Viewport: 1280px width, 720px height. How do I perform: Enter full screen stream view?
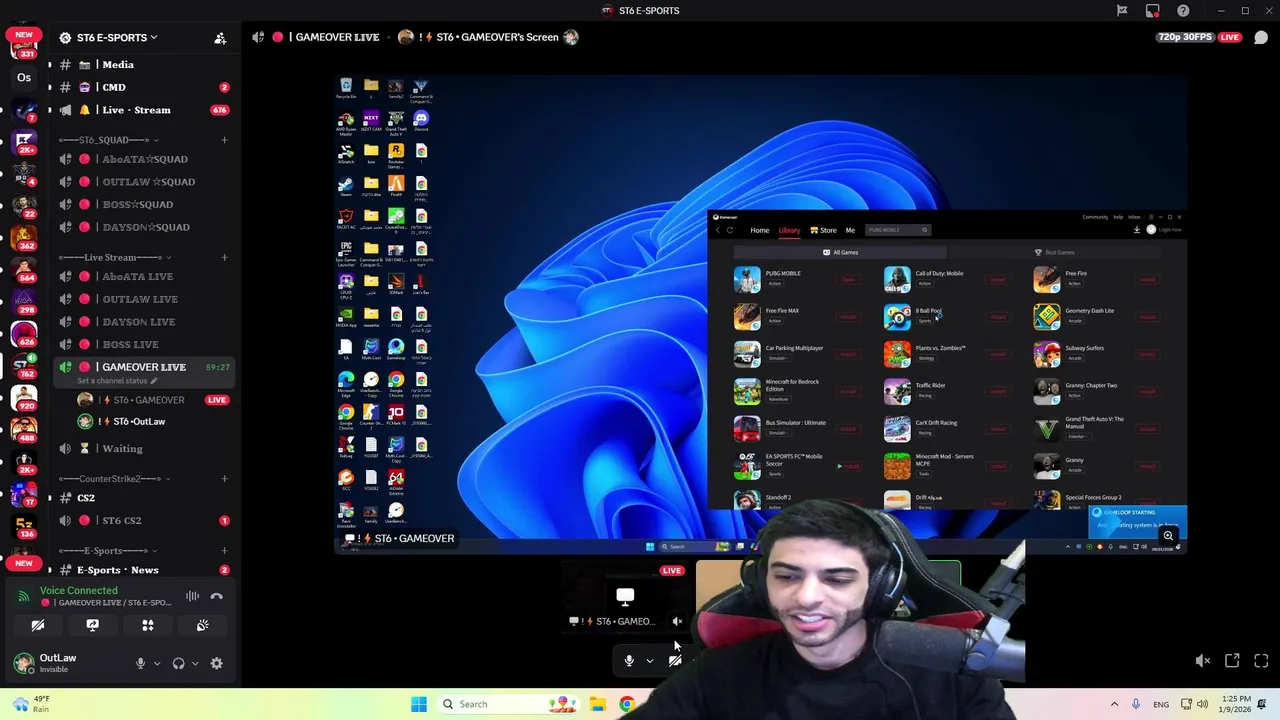click(1261, 661)
